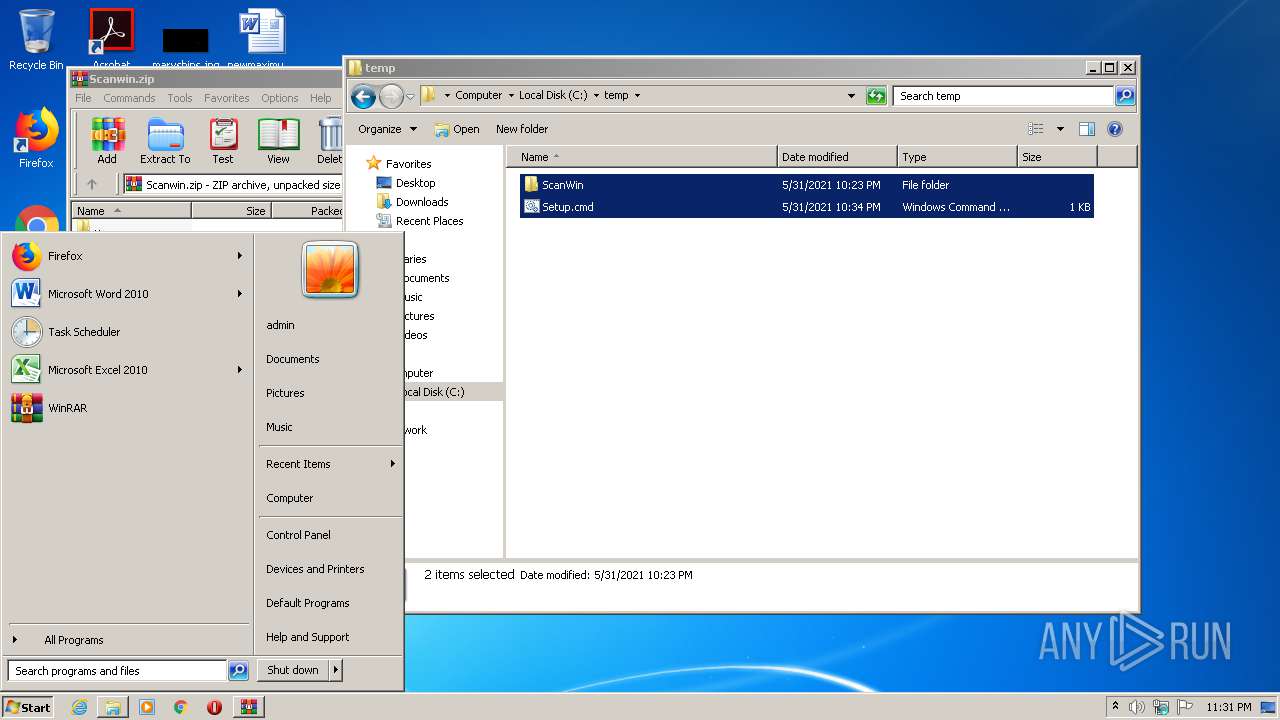
Task: Open the Organize menu
Action: click(387, 129)
